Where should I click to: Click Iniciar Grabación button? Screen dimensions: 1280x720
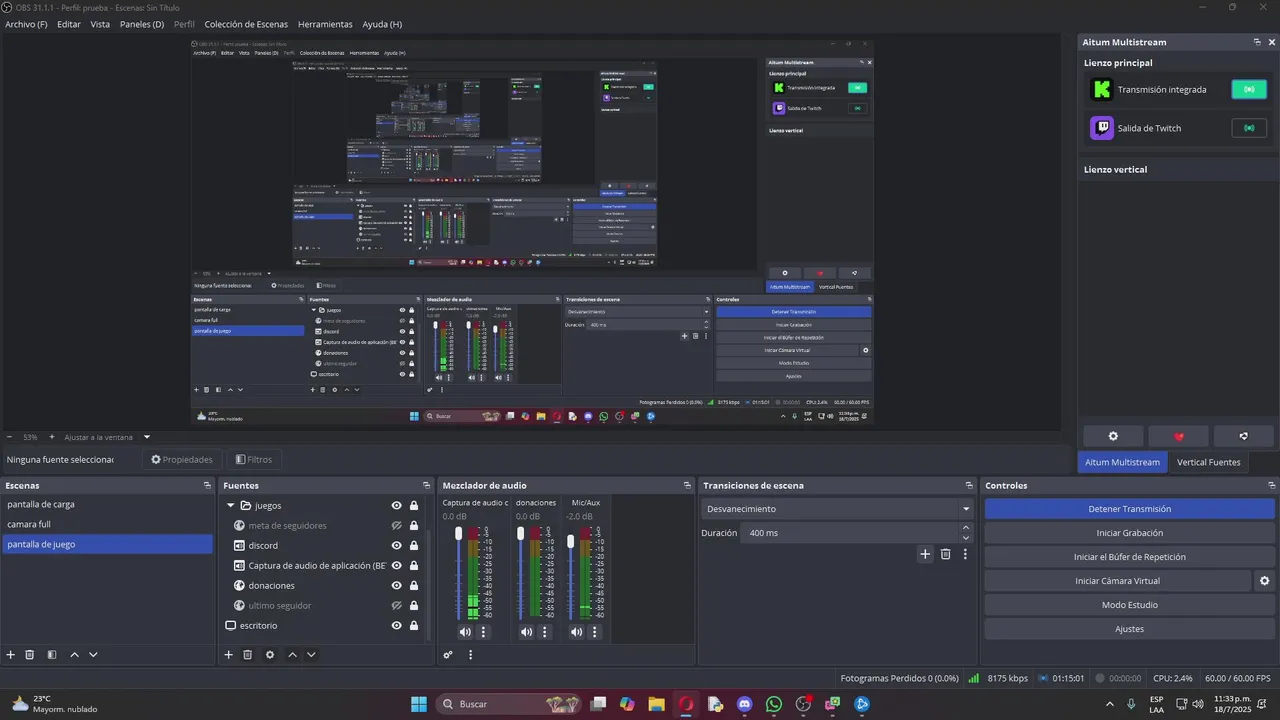click(x=1129, y=533)
